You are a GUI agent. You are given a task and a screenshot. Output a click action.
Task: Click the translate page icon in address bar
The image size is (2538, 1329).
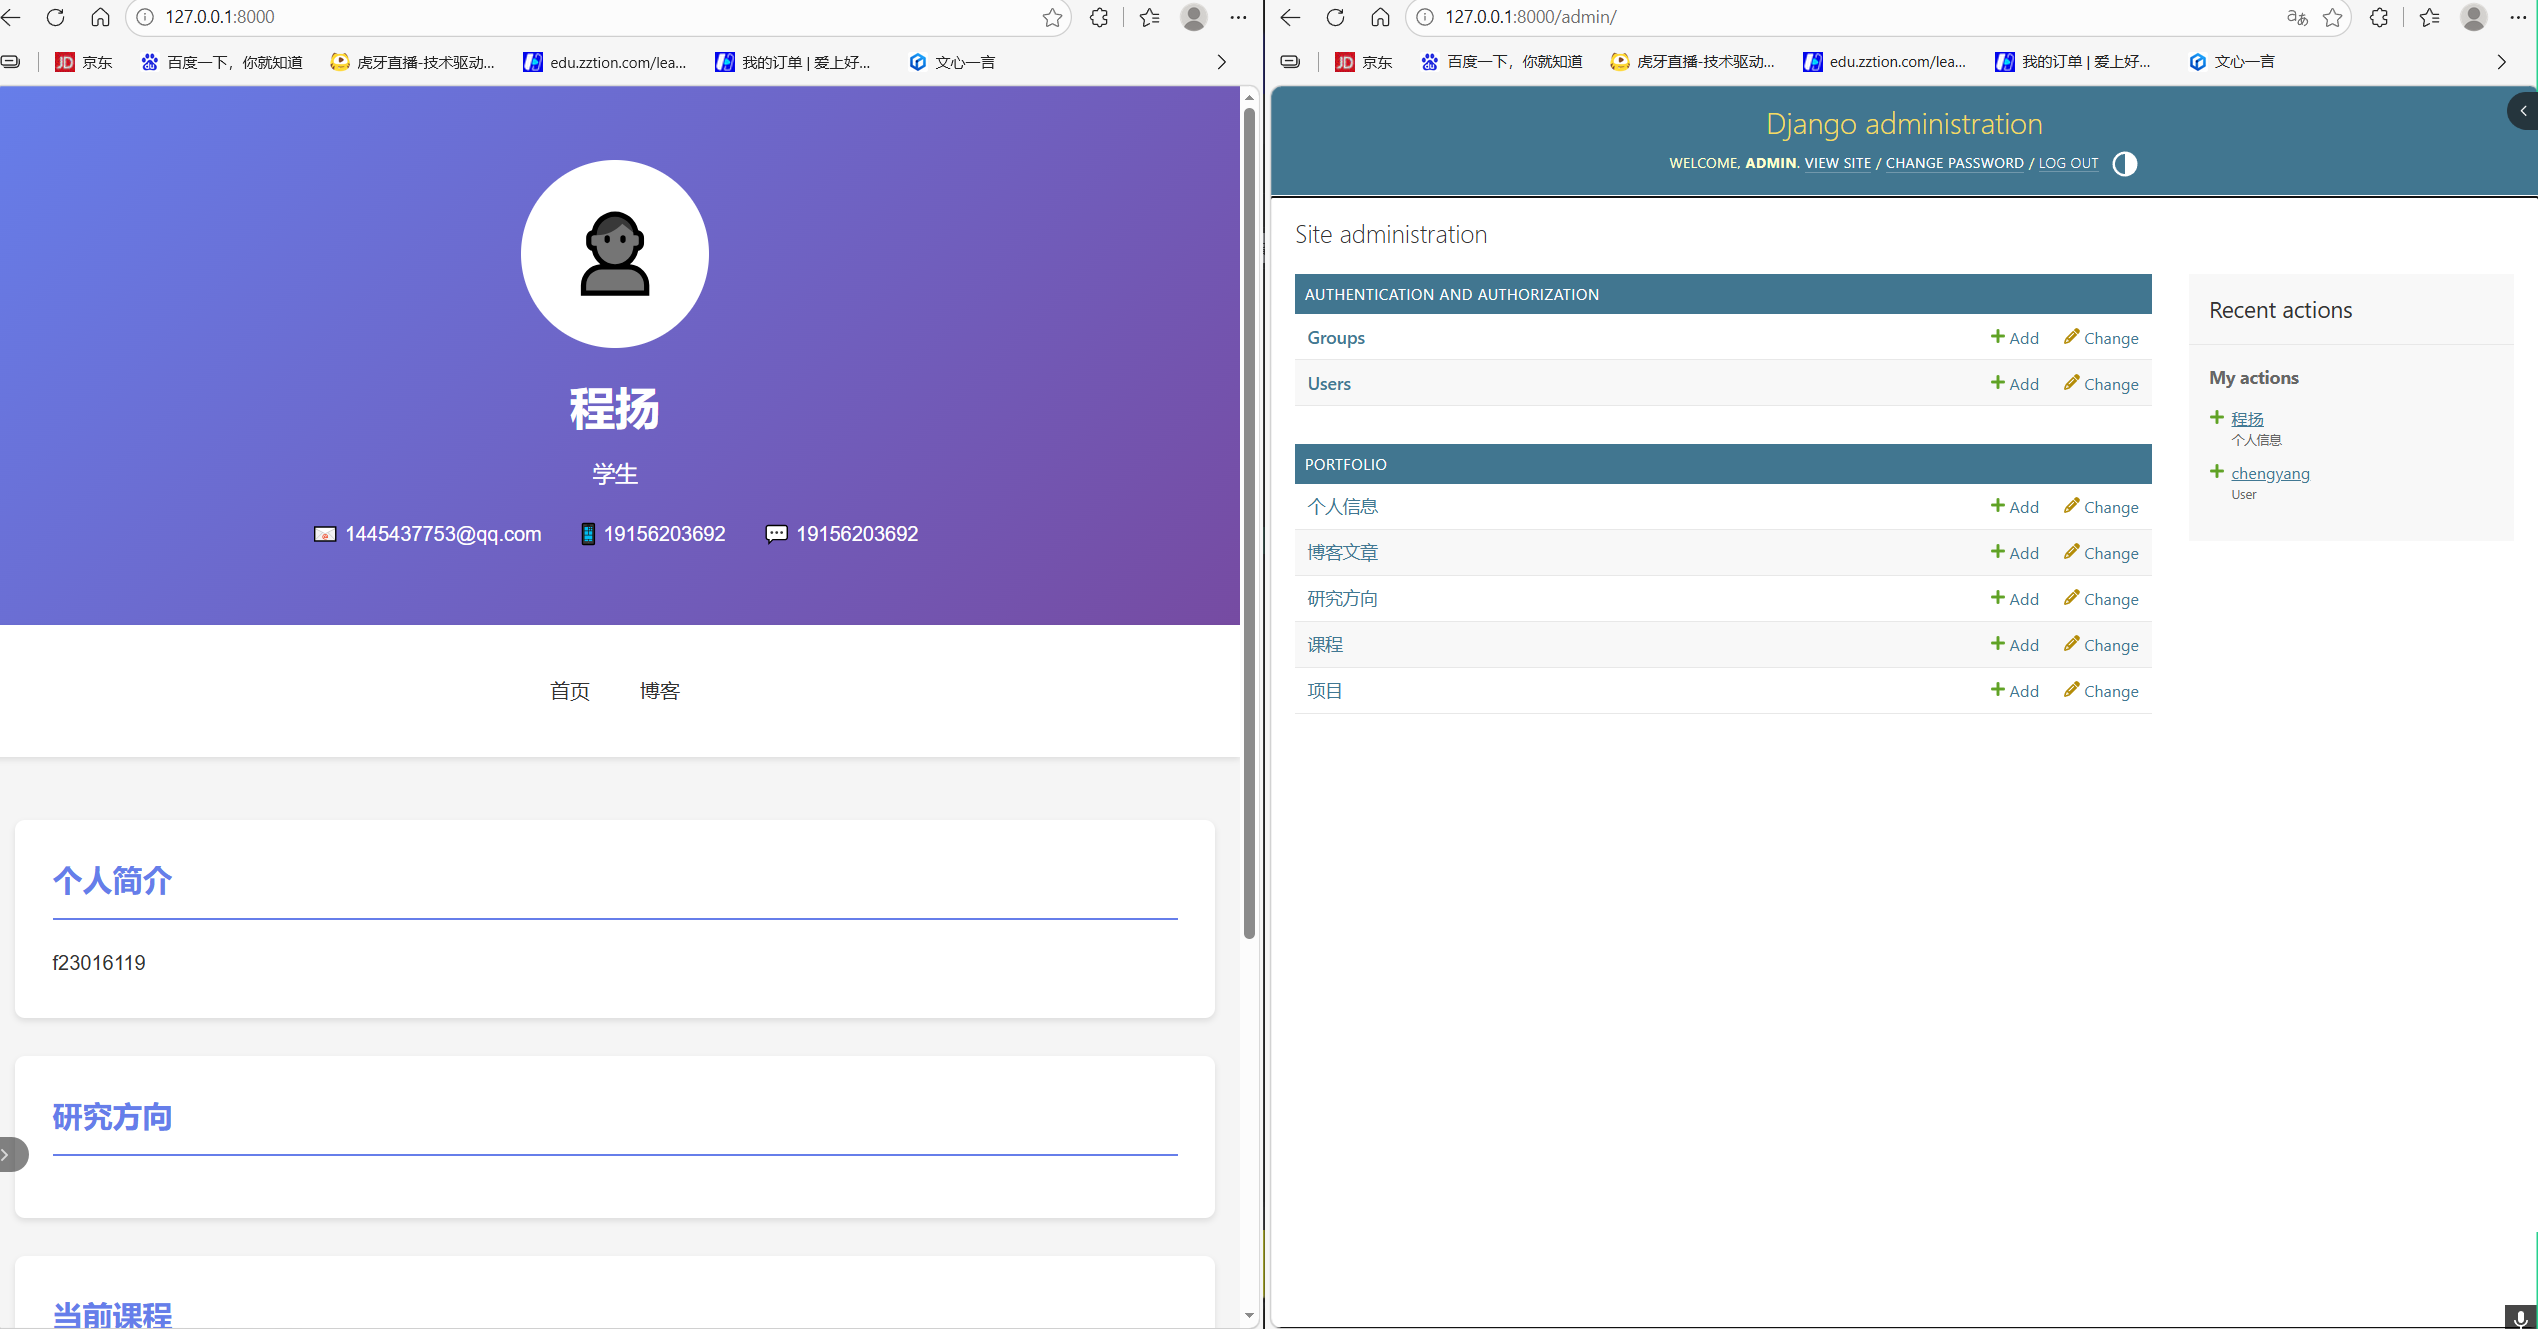pyautogui.click(x=2297, y=17)
